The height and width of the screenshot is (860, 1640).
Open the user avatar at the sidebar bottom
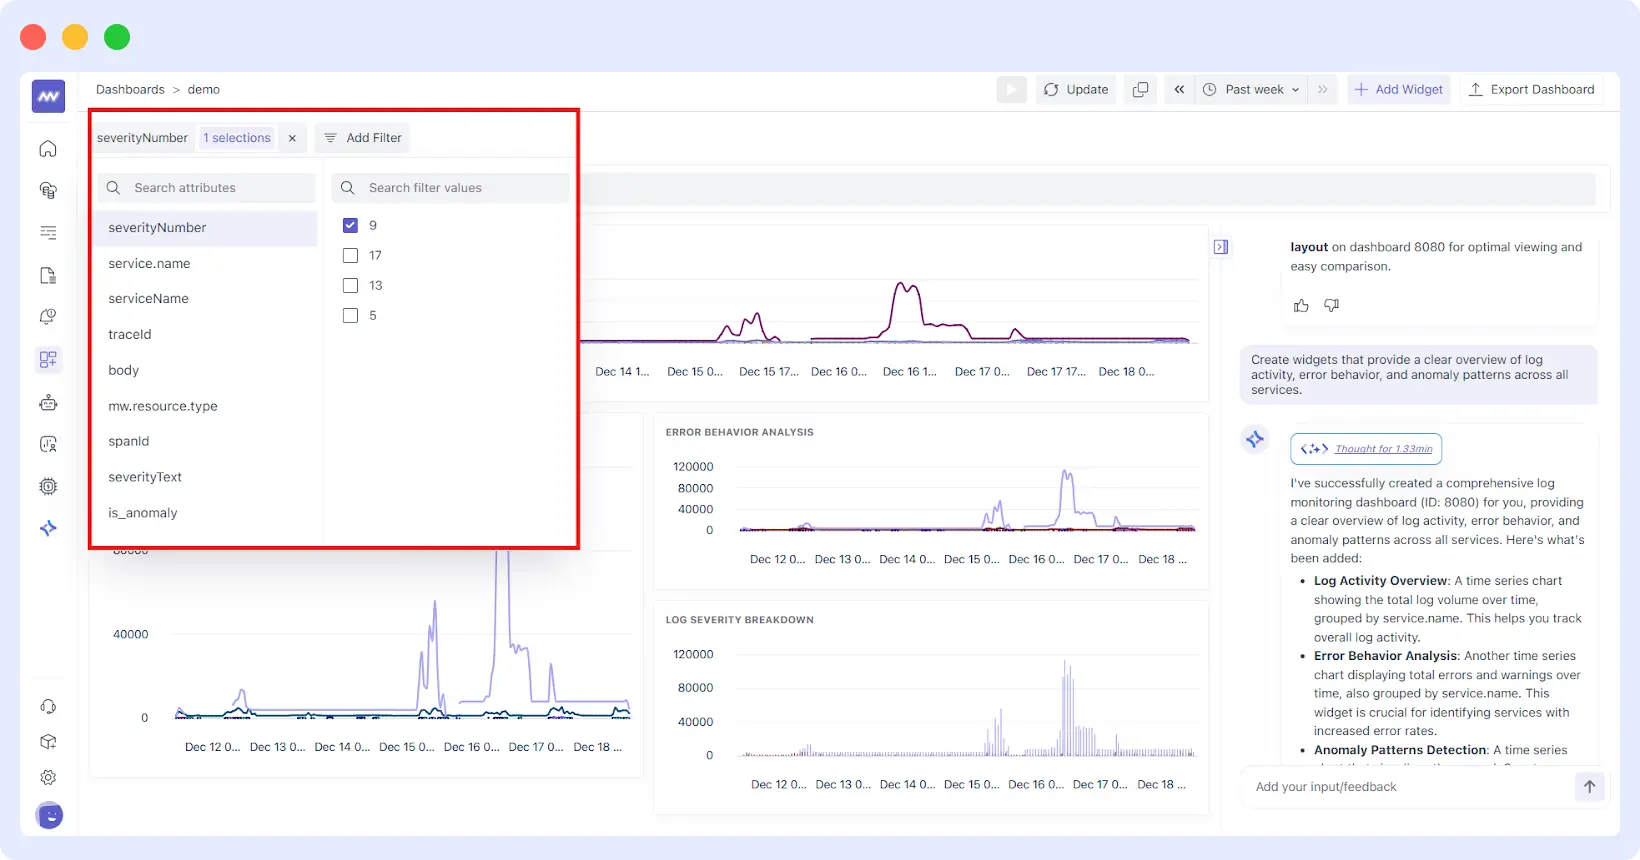click(49, 816)
